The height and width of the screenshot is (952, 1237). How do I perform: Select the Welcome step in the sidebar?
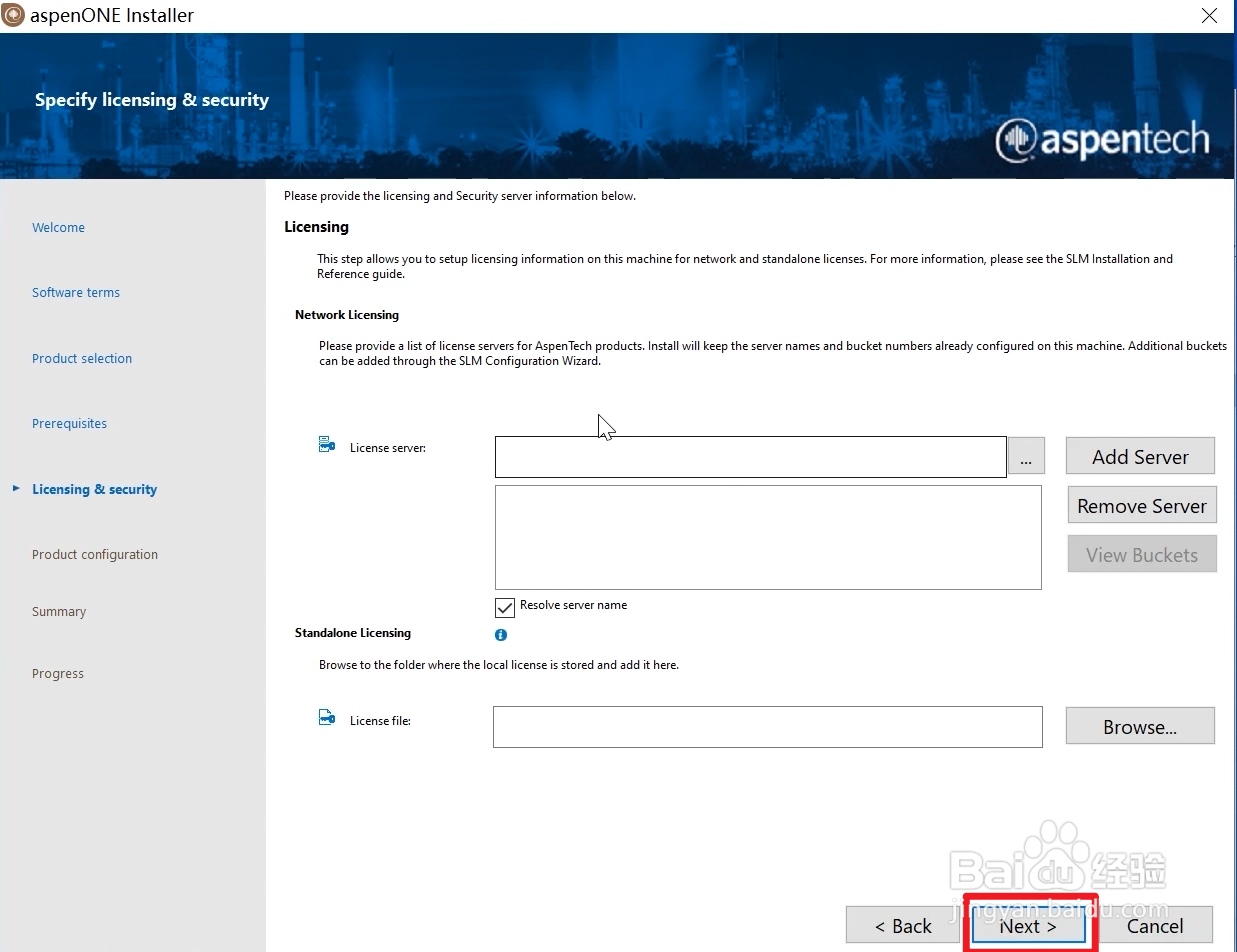click(58, 228)
